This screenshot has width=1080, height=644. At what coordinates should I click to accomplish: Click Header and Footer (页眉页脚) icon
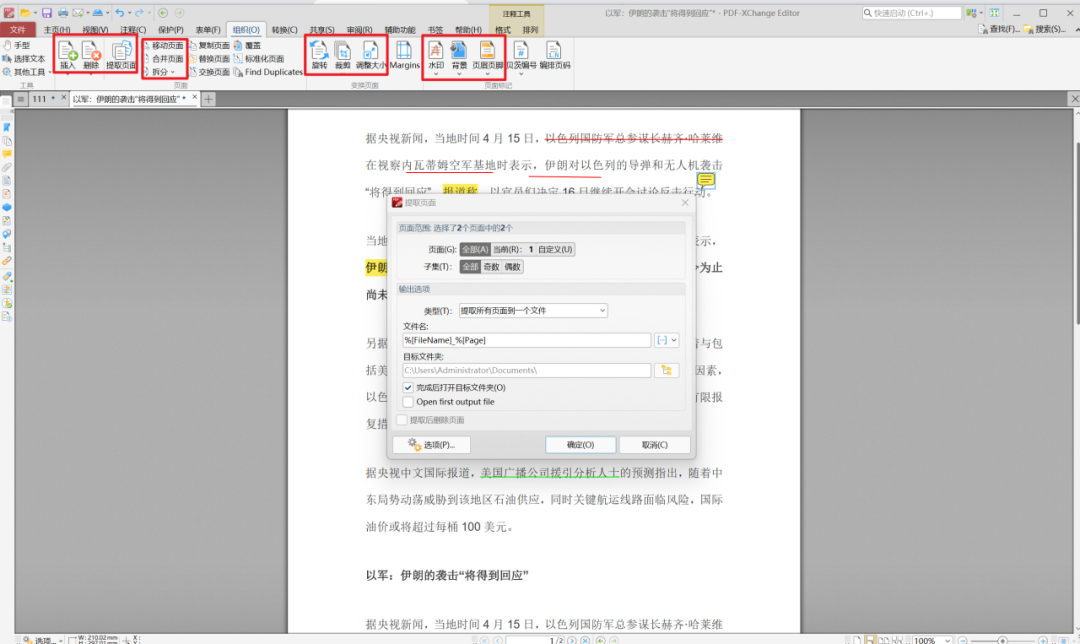(x=487, y=54)
